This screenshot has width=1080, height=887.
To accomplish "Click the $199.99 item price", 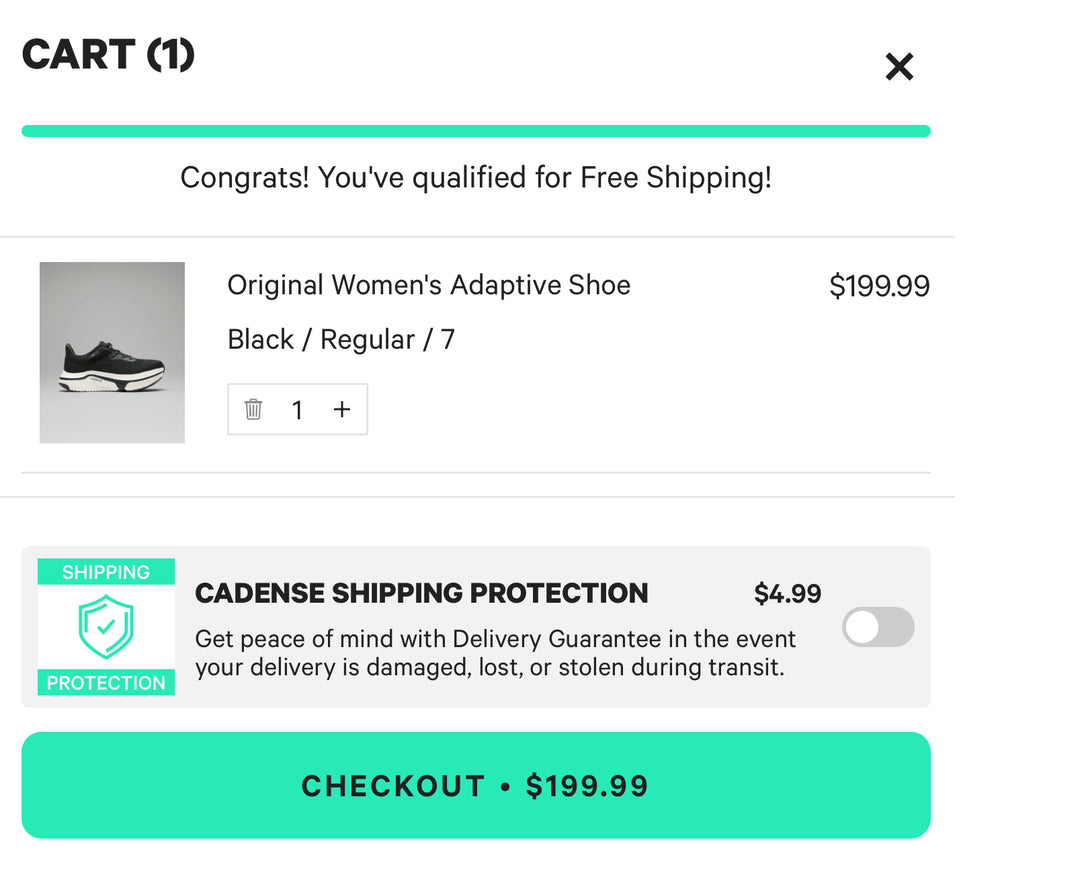I will [879, 286].
